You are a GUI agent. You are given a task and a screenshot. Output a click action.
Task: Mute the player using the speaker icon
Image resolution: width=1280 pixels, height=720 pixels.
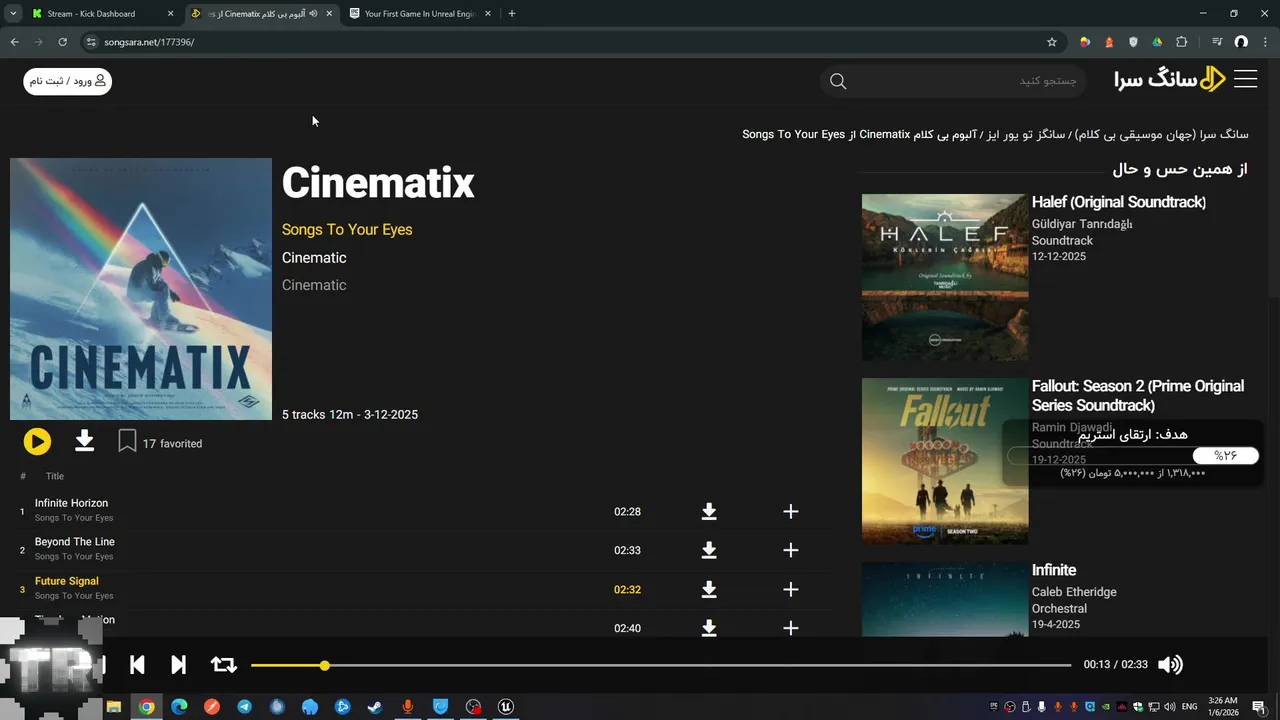(x=1170, y=665)
